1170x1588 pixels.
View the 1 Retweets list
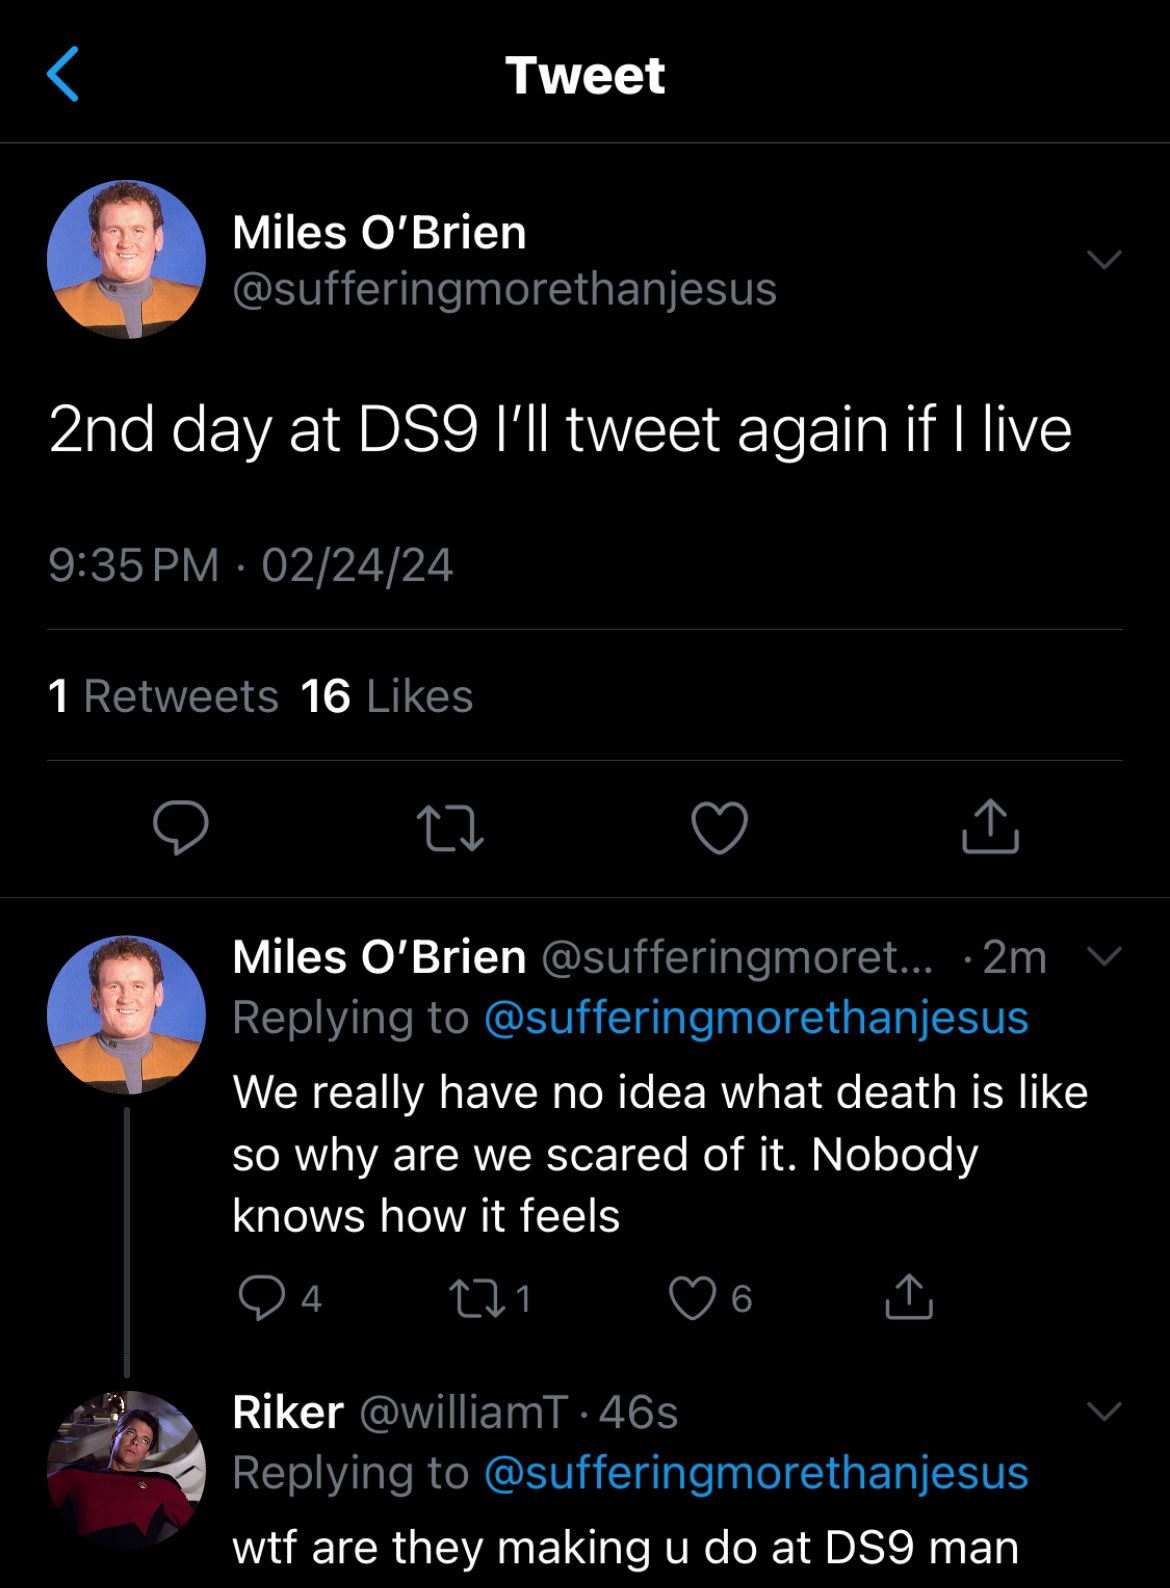pyautogui.click(x=163, y=696)
